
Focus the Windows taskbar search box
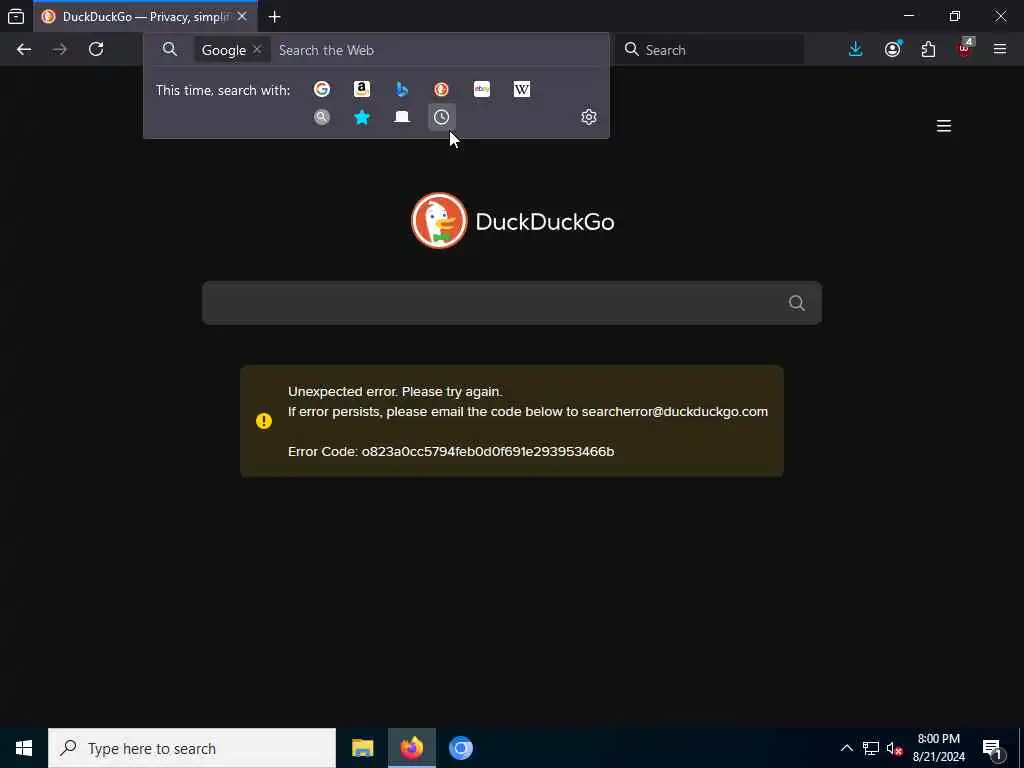coord(192,748)
